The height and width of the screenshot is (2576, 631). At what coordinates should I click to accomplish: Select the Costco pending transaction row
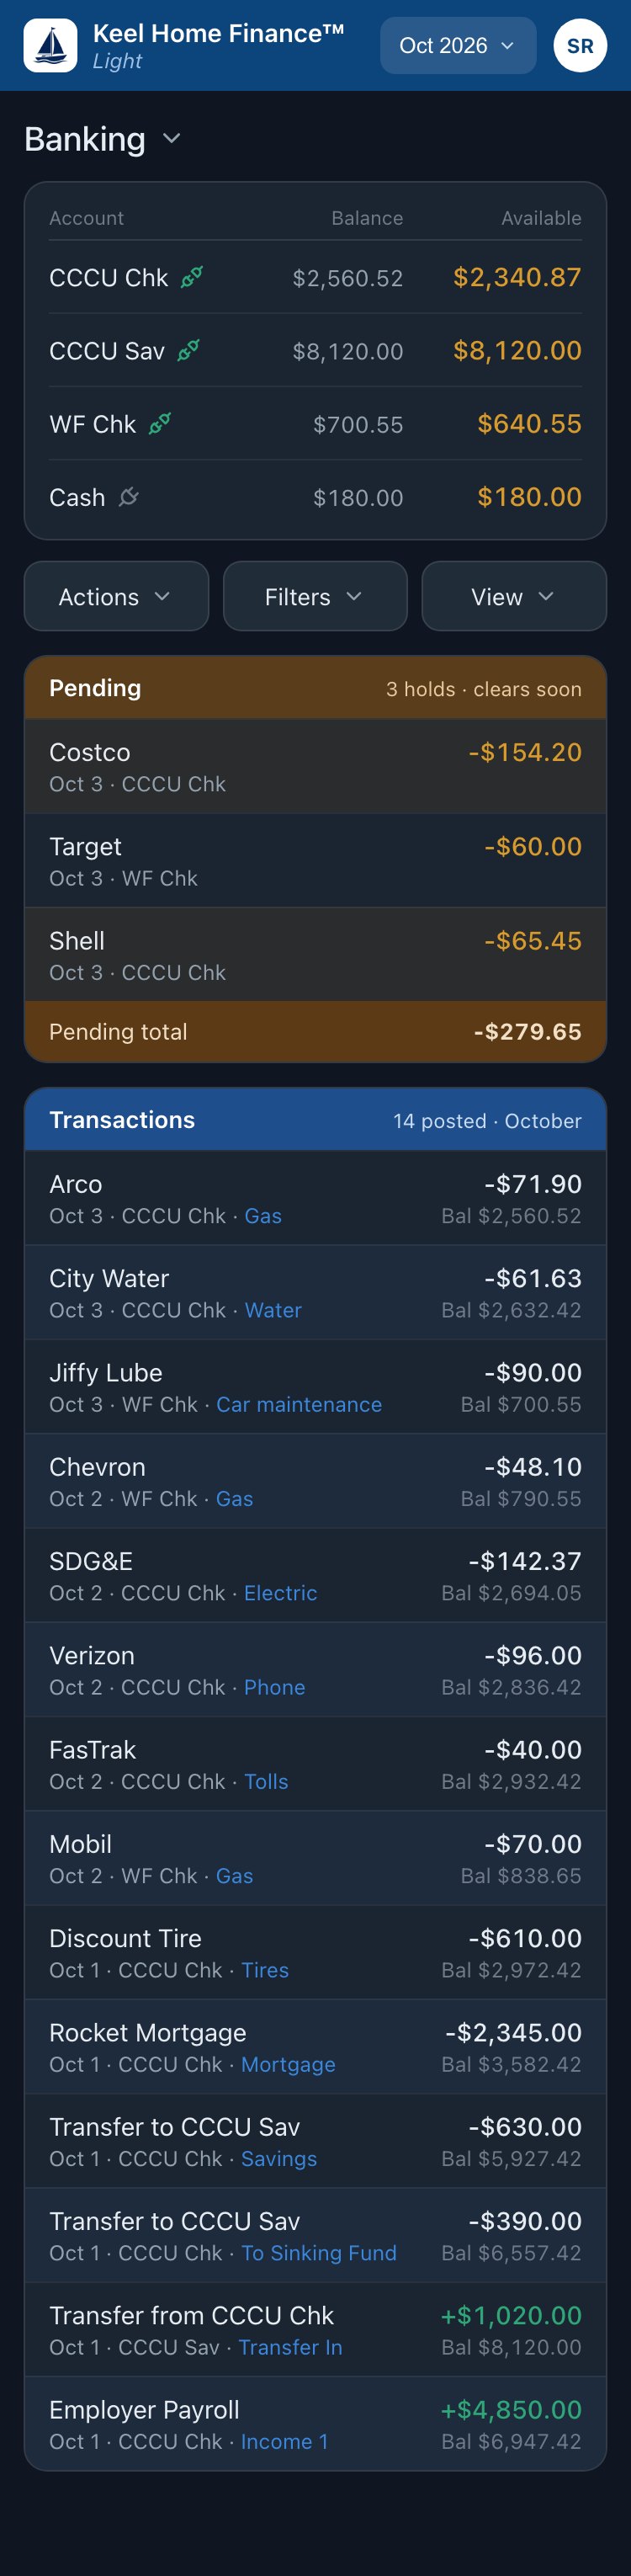point(315,766)
